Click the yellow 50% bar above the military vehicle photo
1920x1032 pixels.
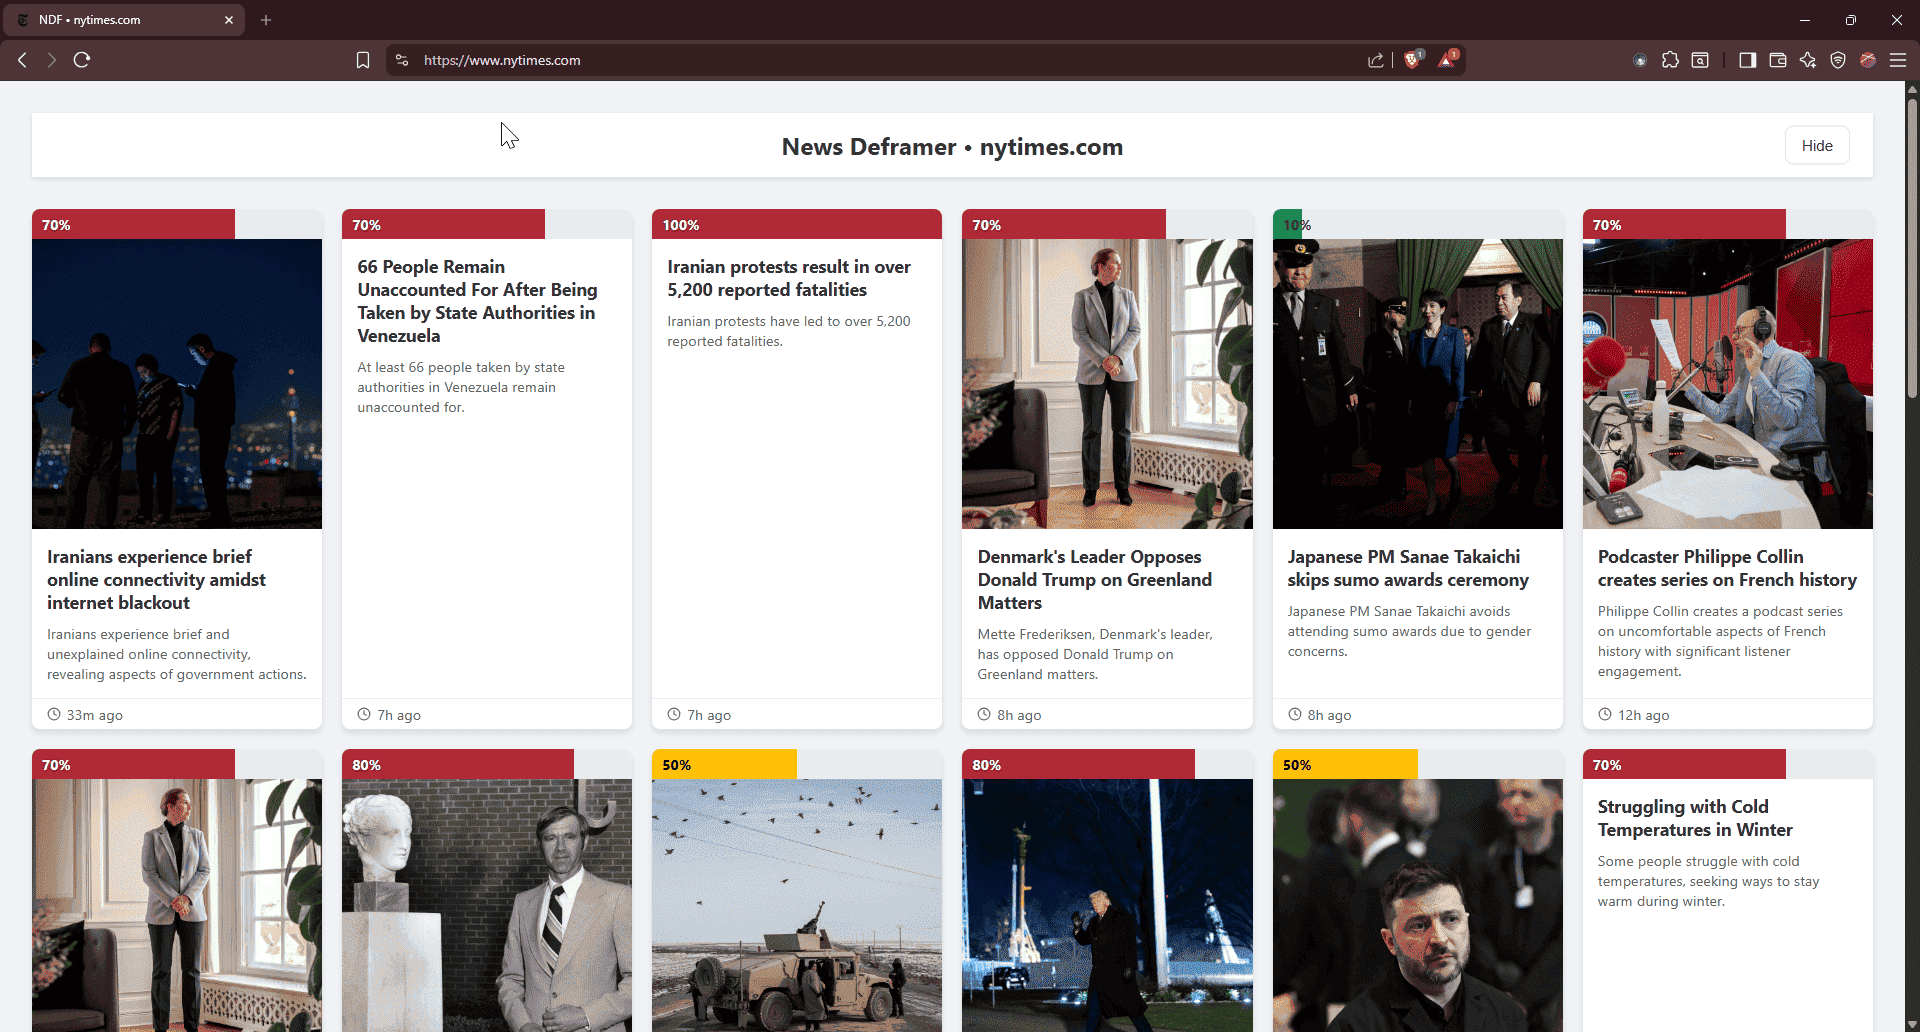[x=724, y=765]
